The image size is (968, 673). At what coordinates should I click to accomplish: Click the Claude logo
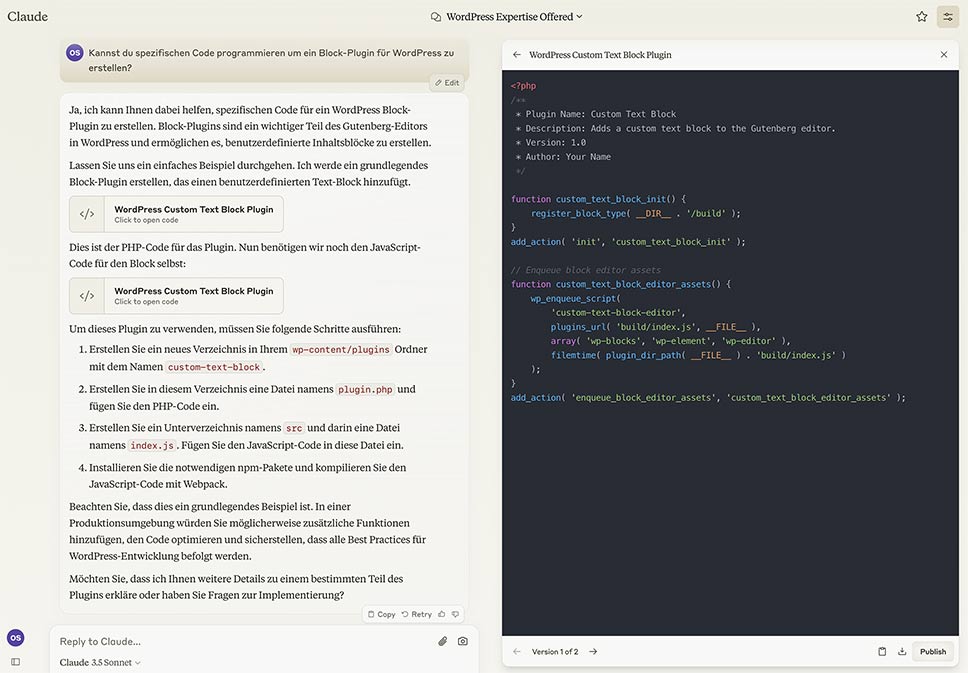(x=28, y=17)
